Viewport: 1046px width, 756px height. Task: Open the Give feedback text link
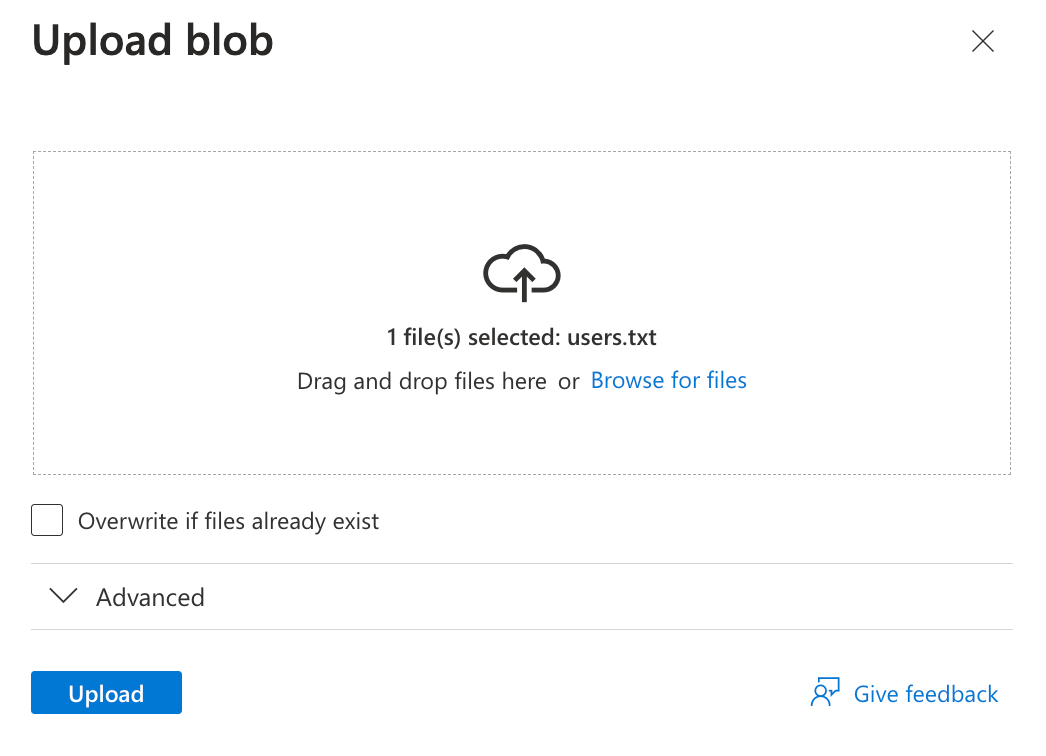coord(925,694)
